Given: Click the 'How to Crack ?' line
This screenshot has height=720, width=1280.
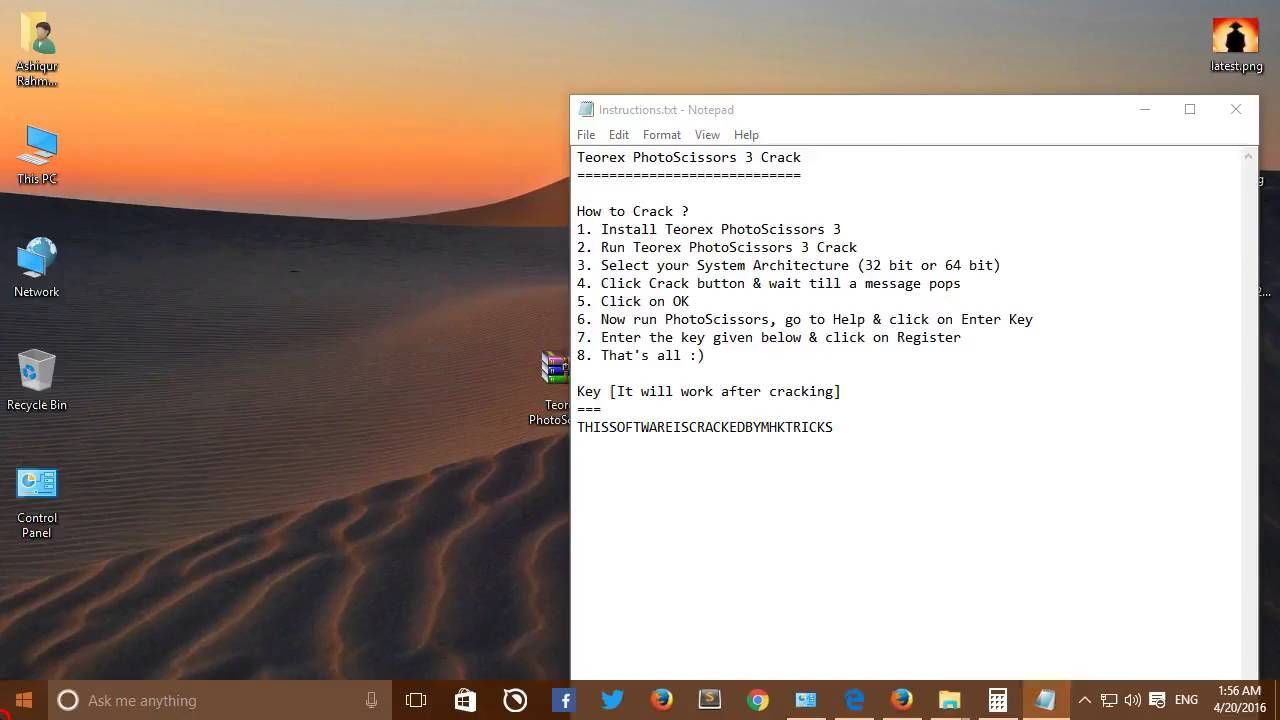Looking at the screenshot, I should (633, 211).
